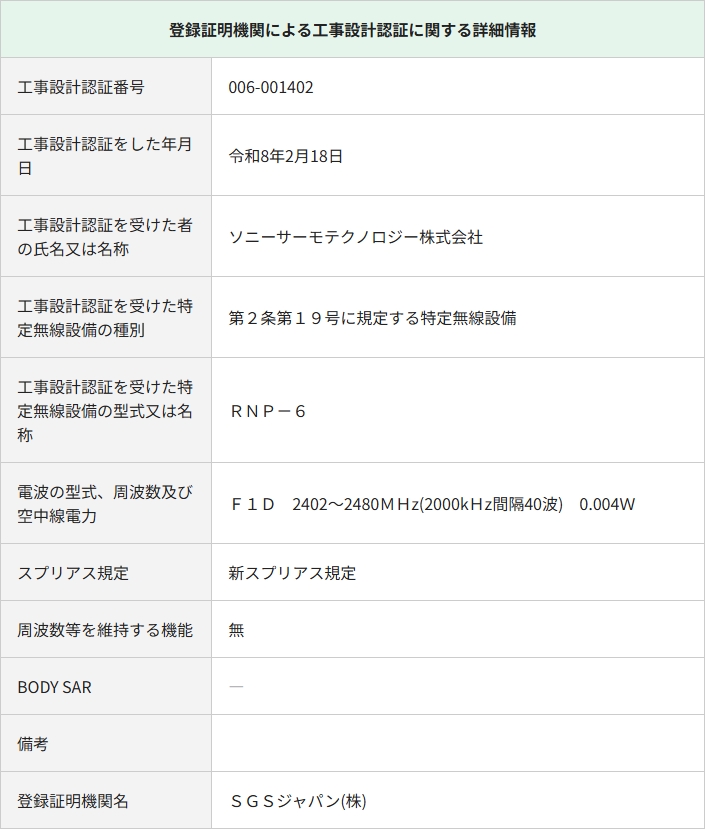Image resolution: width=705 pixels, height=829 pixels.
Task: Click the value 第２条第１９号に規定する特定無線設備
Action: (x=372, y=318)
